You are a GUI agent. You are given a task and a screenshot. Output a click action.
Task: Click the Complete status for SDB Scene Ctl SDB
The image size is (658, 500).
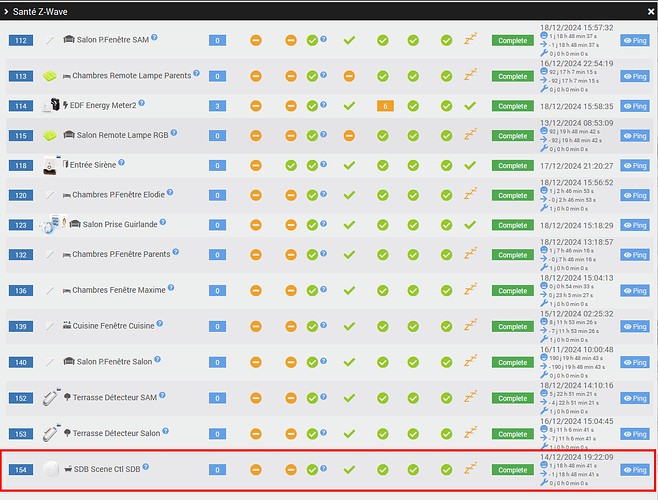513,470
